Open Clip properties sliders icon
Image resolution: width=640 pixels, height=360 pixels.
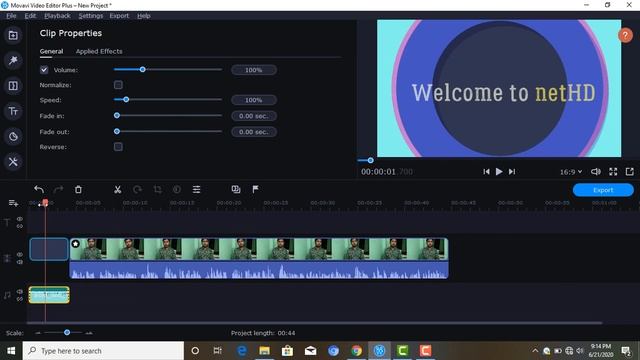click(196, 189)
